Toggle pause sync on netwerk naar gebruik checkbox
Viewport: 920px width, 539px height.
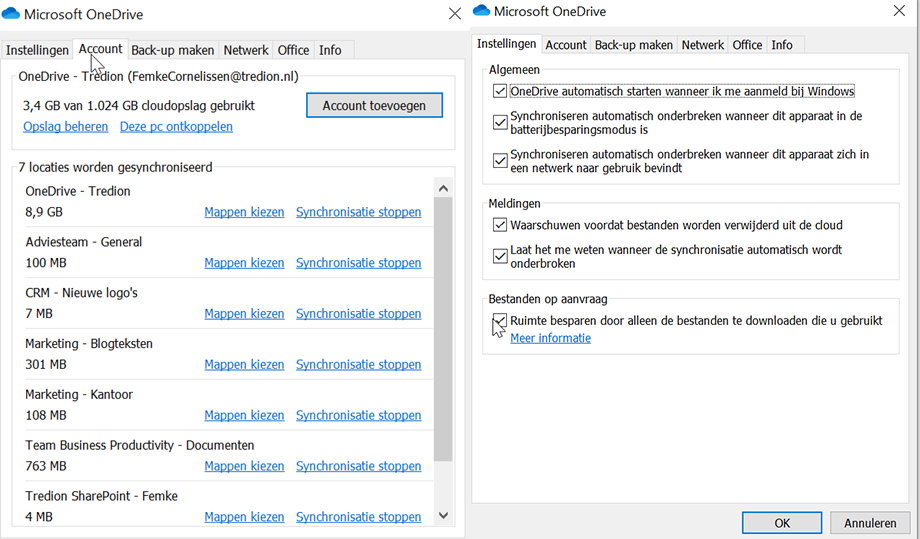point(500,161)
